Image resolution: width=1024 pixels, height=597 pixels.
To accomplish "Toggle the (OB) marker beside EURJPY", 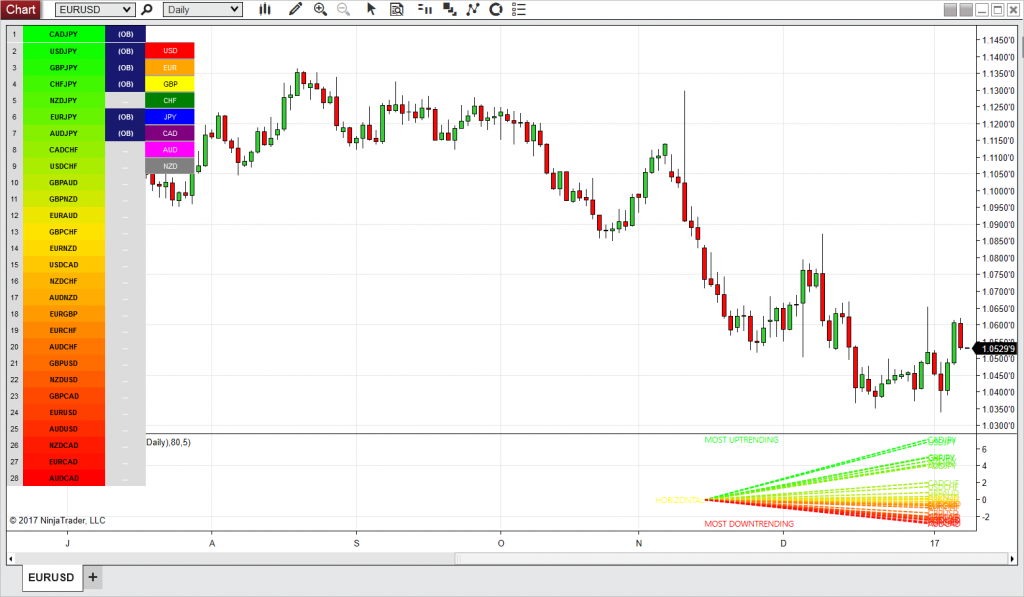I will (x=125, y=116).
